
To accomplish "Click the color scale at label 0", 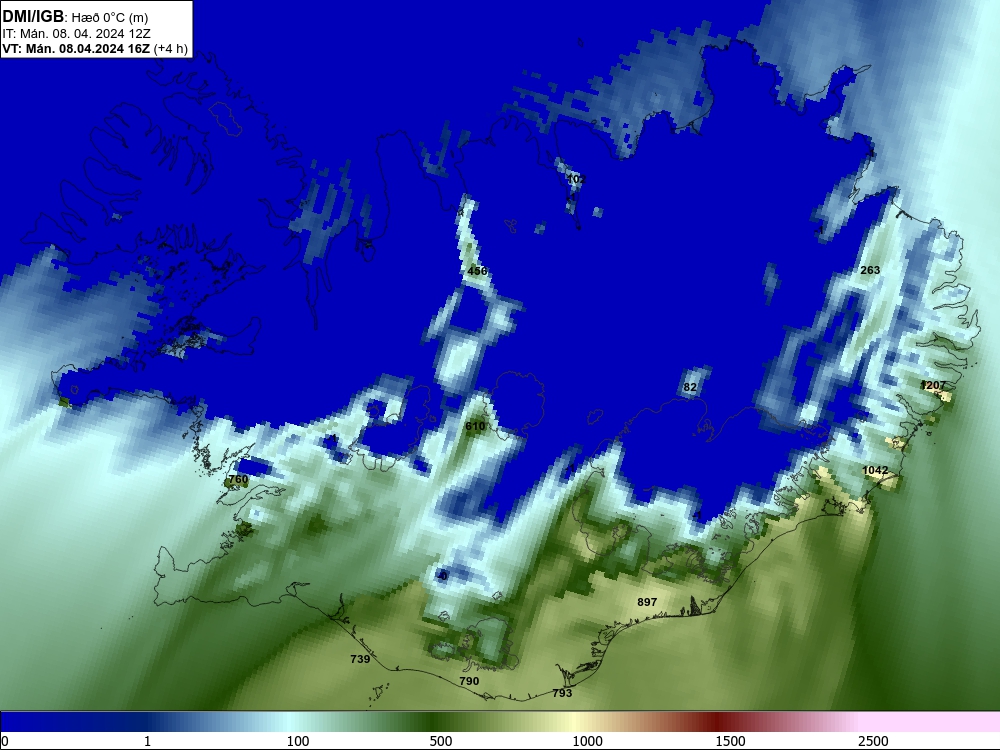I will point(5,740).
